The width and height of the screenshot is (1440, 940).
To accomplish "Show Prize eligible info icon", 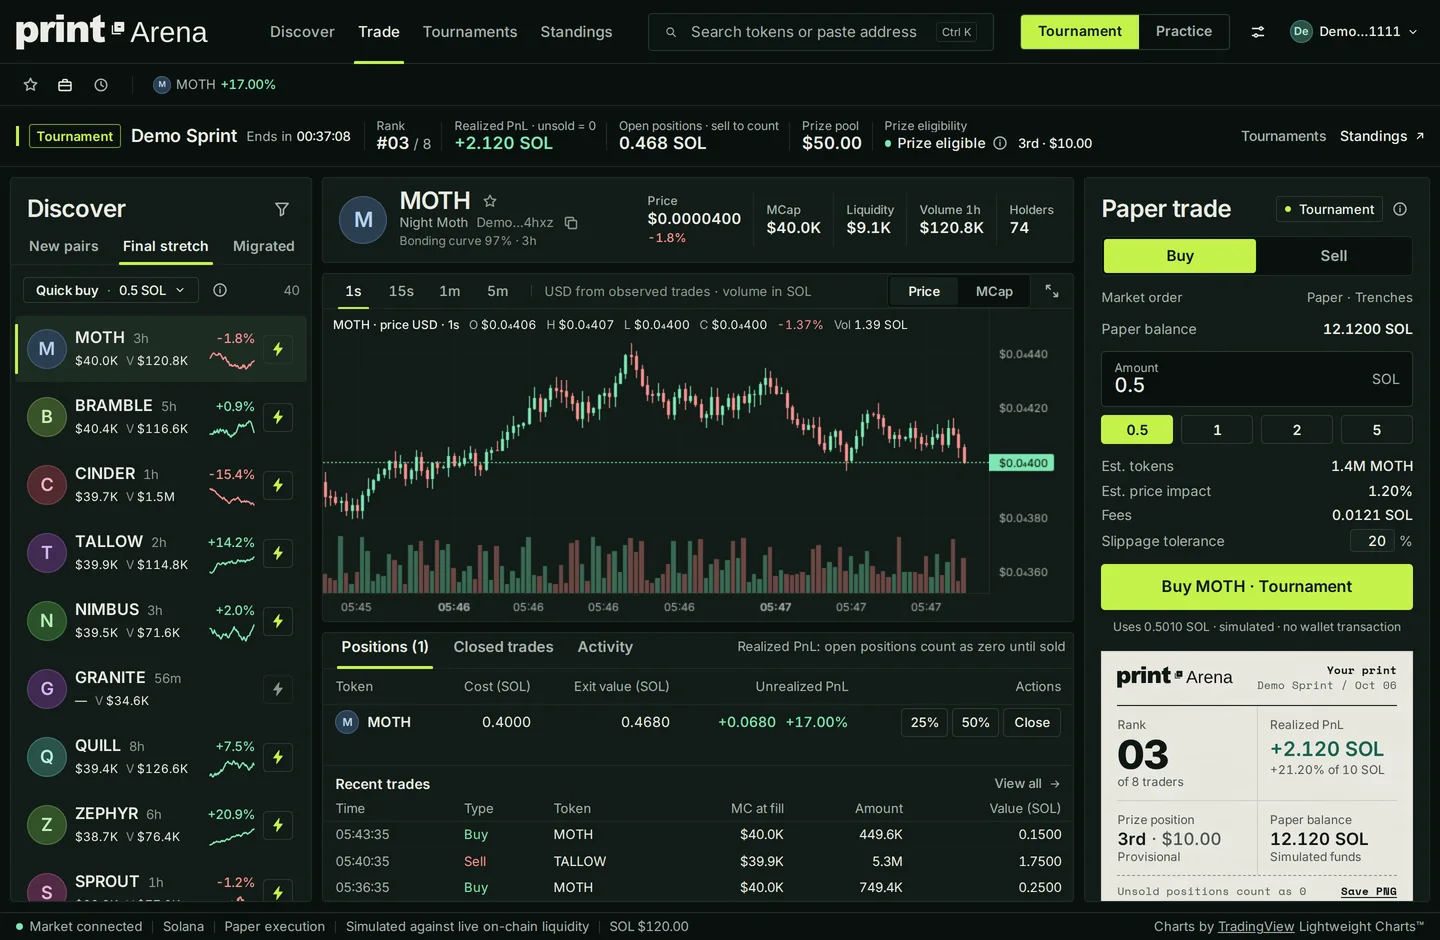I will pos(1000,143).
